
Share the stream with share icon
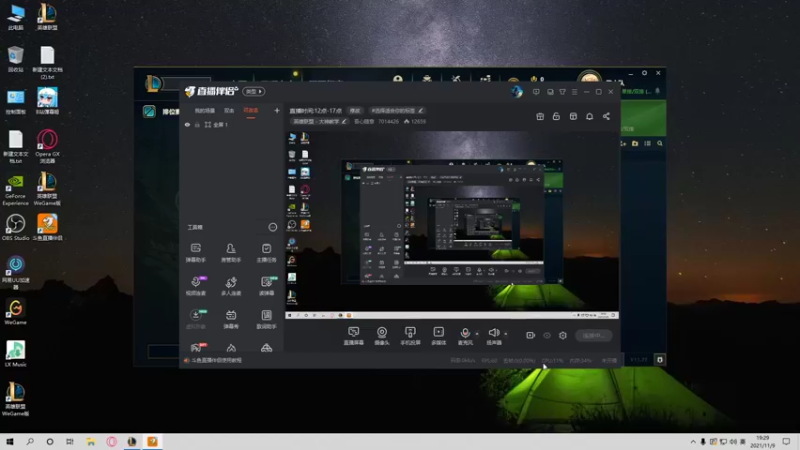point(606,116)
